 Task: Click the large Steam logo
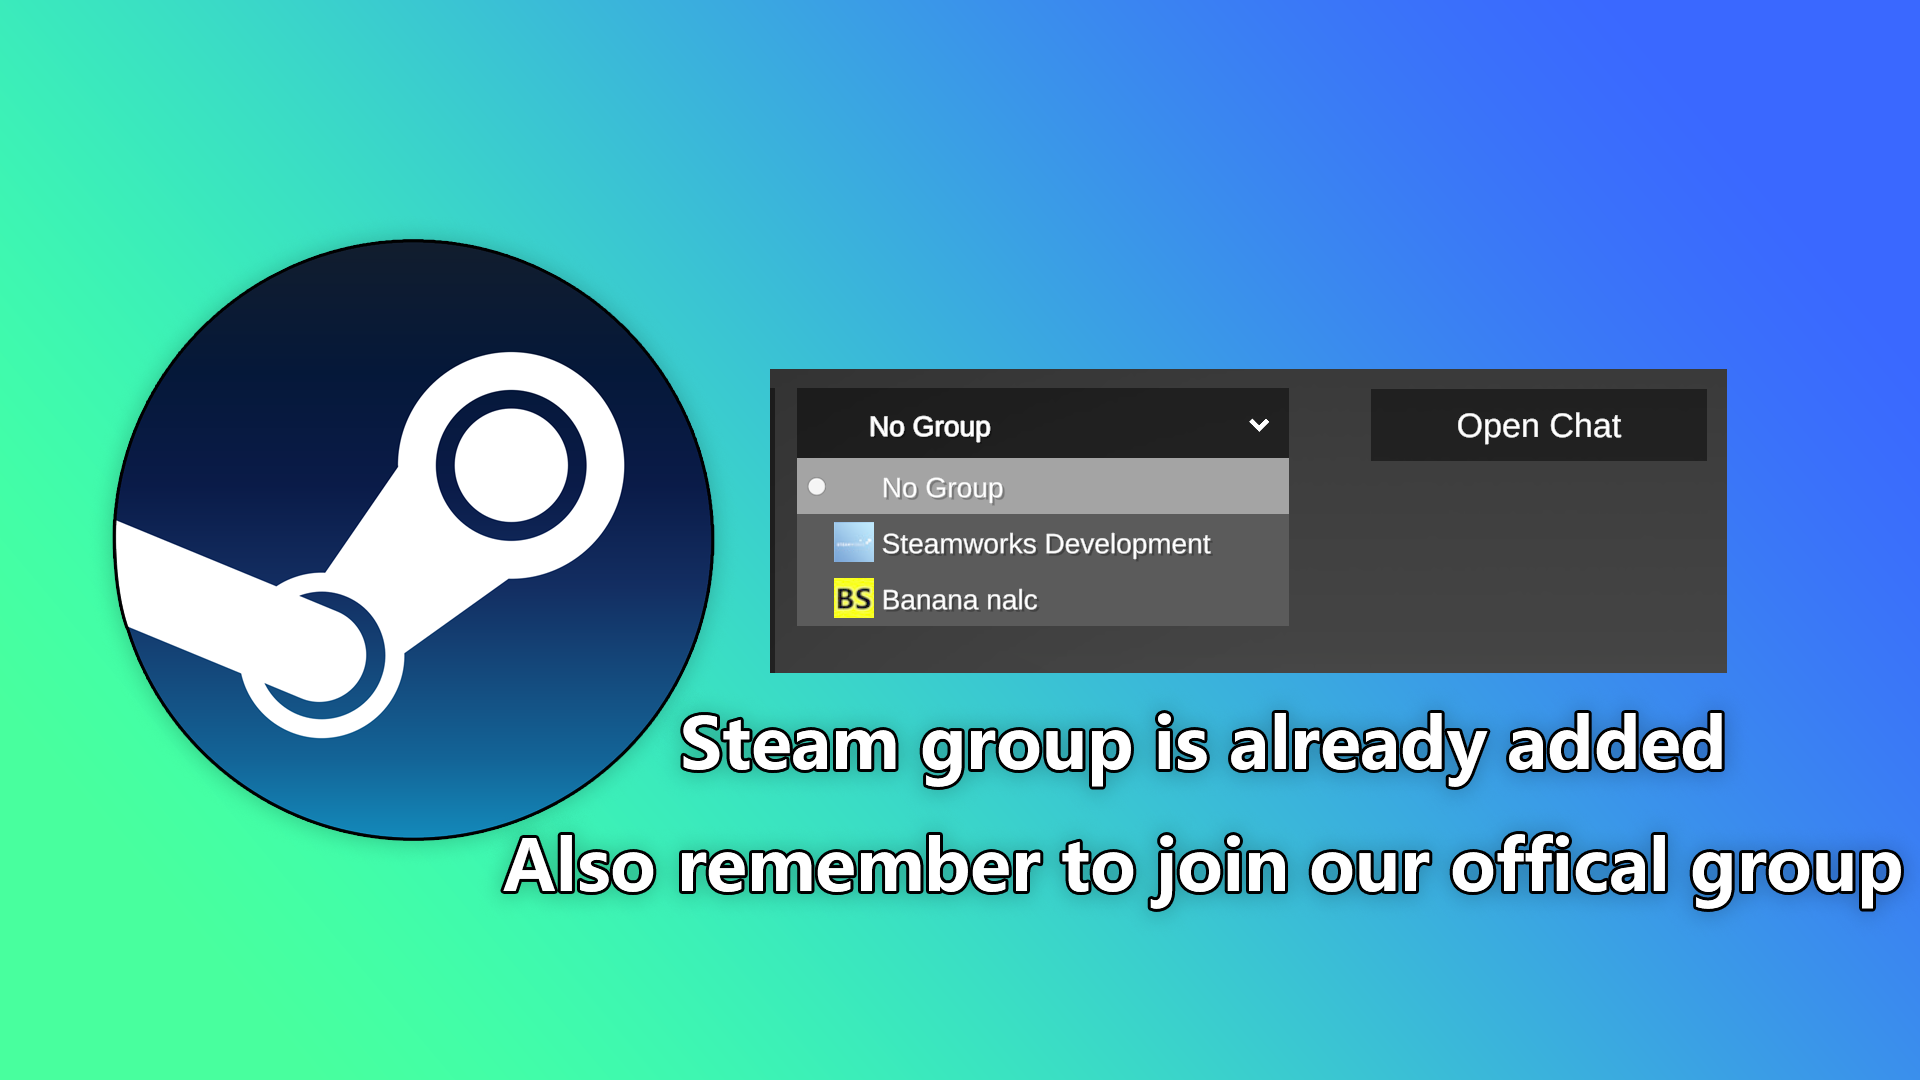pos(414,540)
